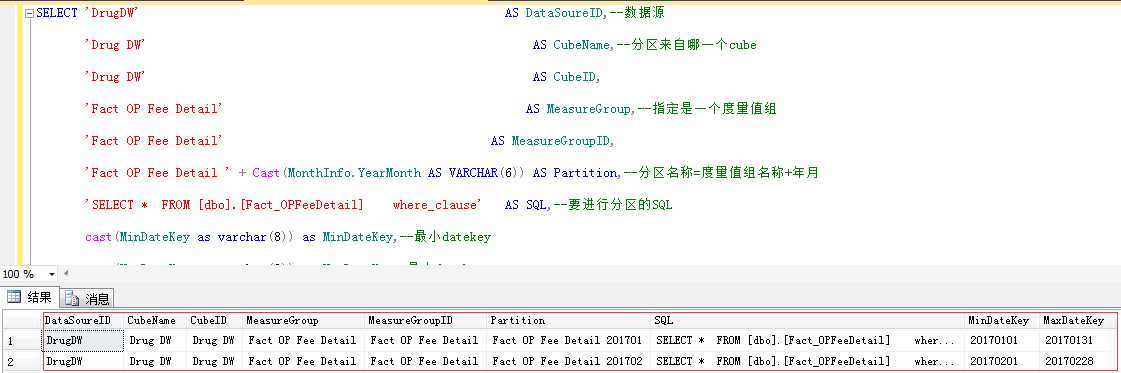The image size is (1121, 373).
Task: Click the where_clause text in SQL string
Action: tap(436, 205)
